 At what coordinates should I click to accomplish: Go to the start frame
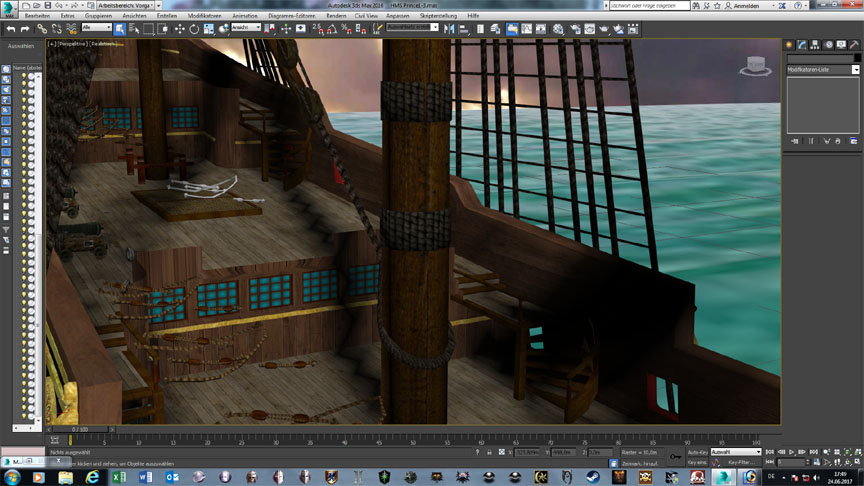[x=770, y=452]
